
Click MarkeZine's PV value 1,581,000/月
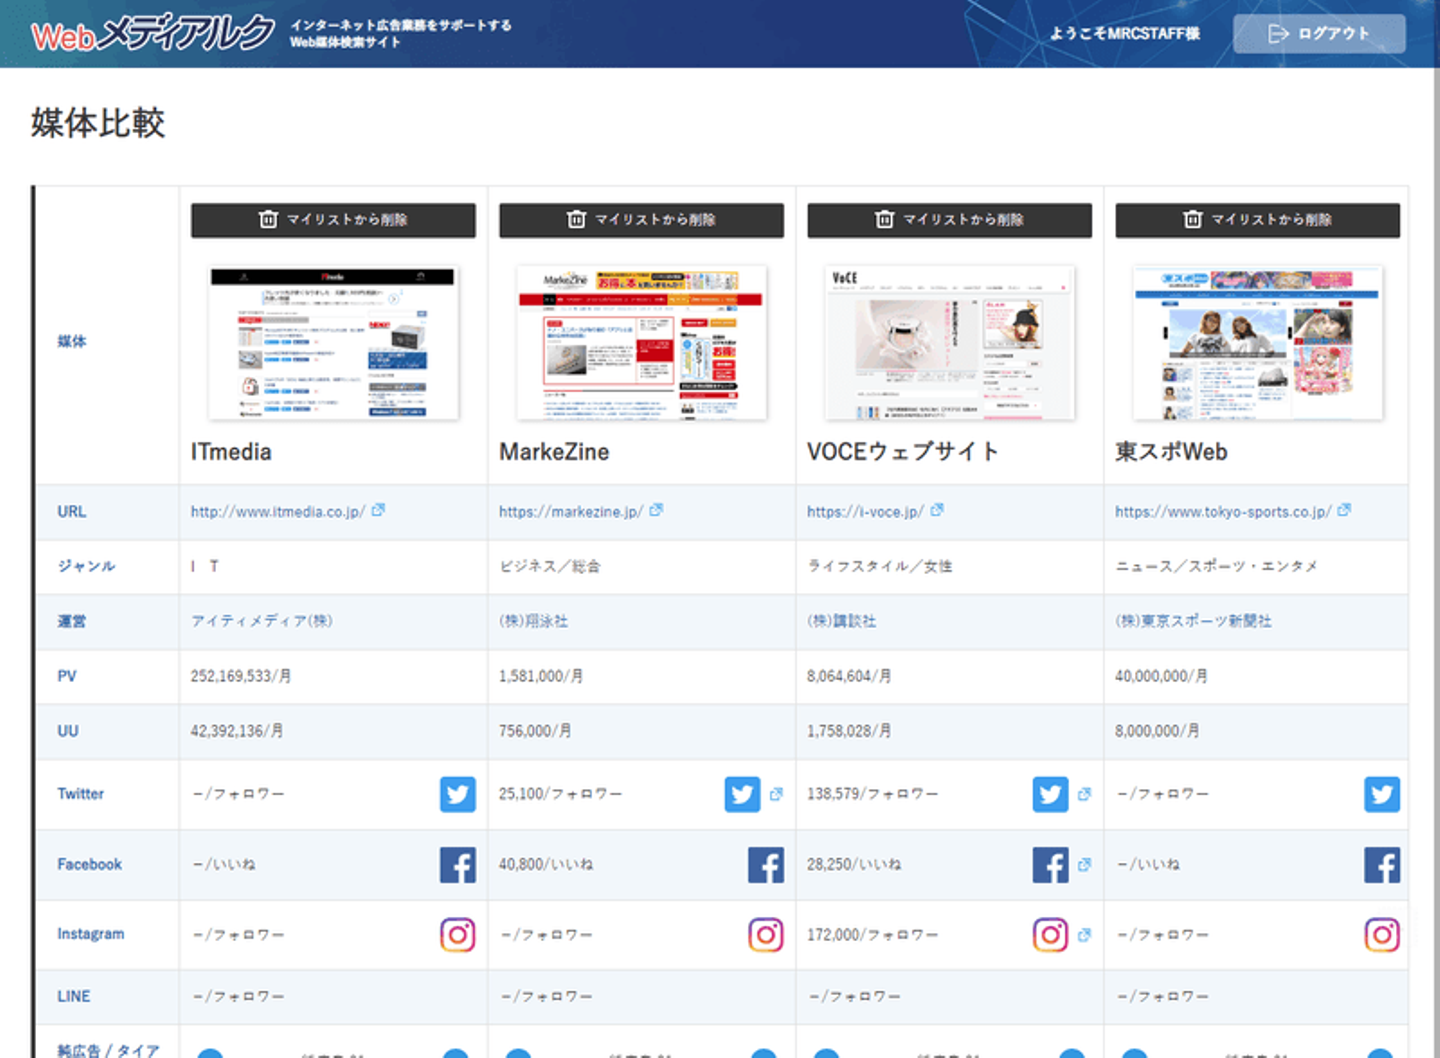tap(541, 676)
